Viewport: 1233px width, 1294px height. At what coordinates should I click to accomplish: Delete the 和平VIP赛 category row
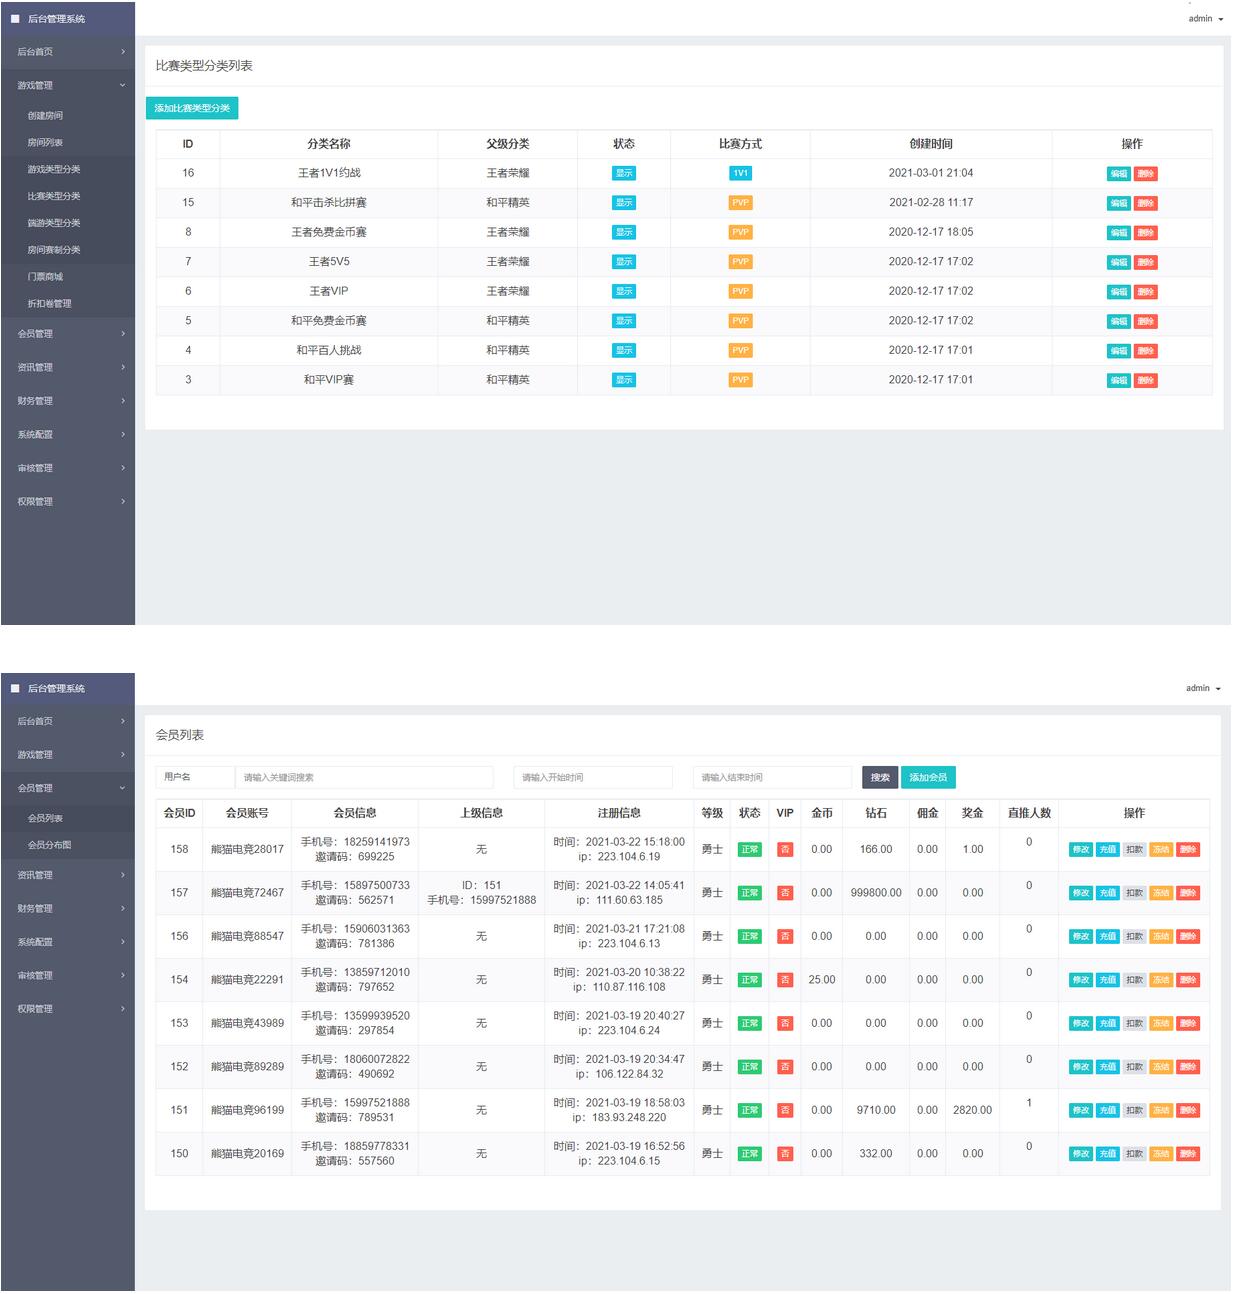pos(1145,381)
